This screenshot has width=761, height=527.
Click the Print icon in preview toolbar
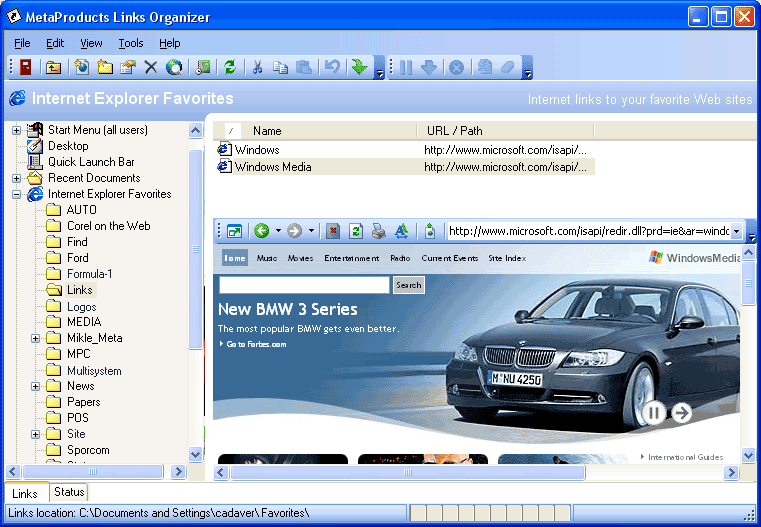point(379,231)
